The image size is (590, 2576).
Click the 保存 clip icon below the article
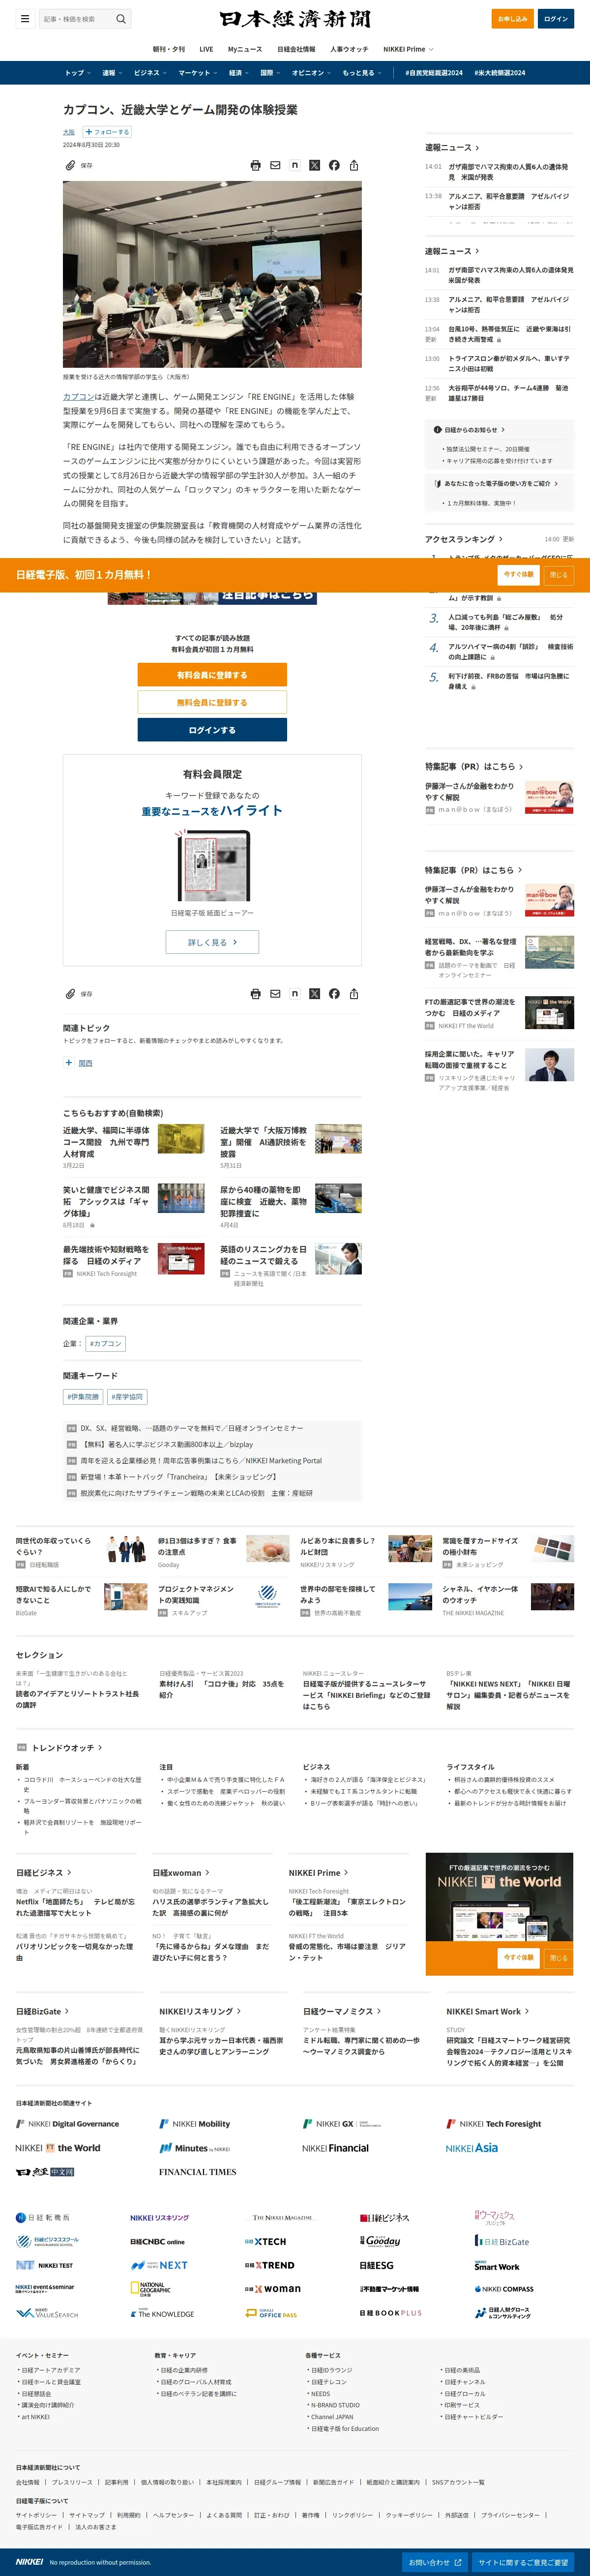tap(71, 993)
